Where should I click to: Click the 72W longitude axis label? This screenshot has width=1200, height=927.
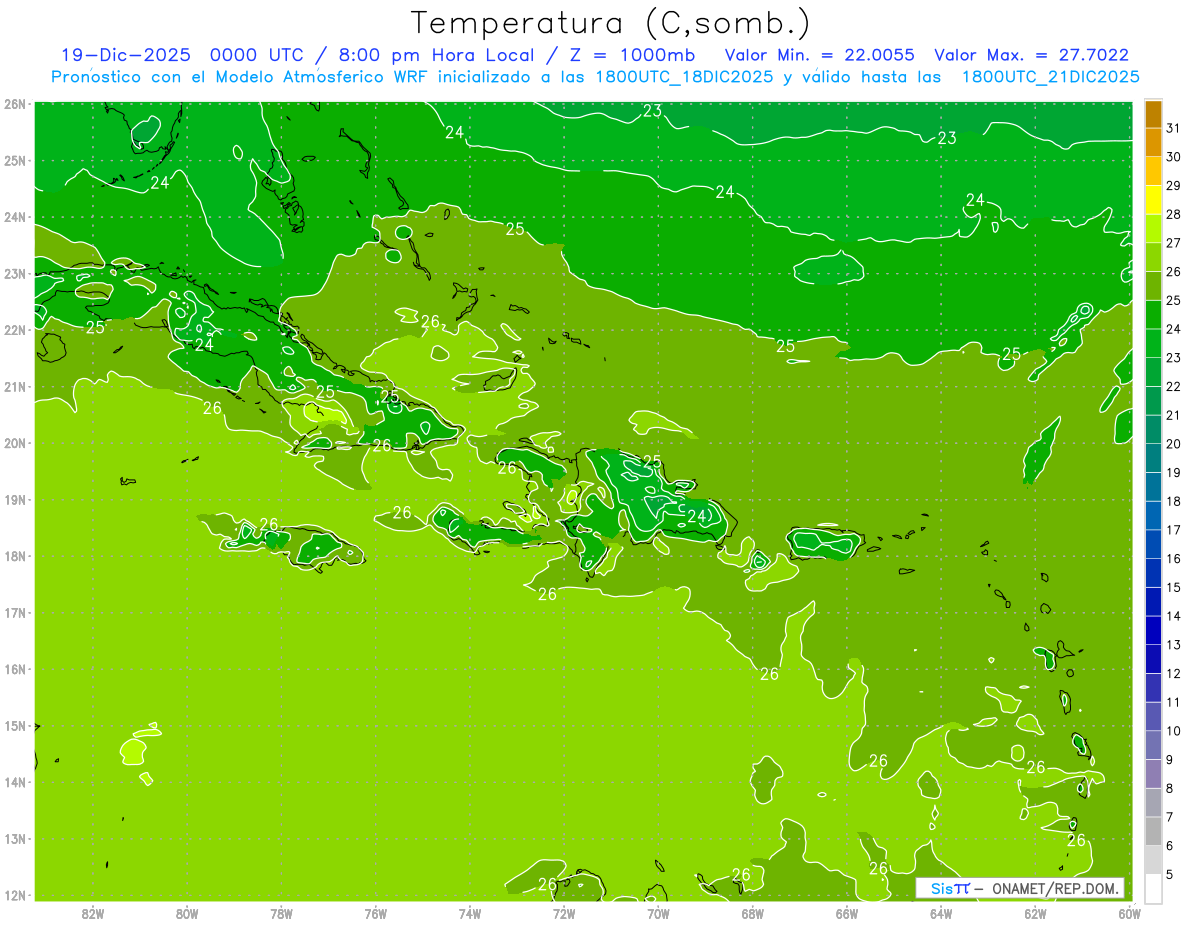tap(564, 913)
